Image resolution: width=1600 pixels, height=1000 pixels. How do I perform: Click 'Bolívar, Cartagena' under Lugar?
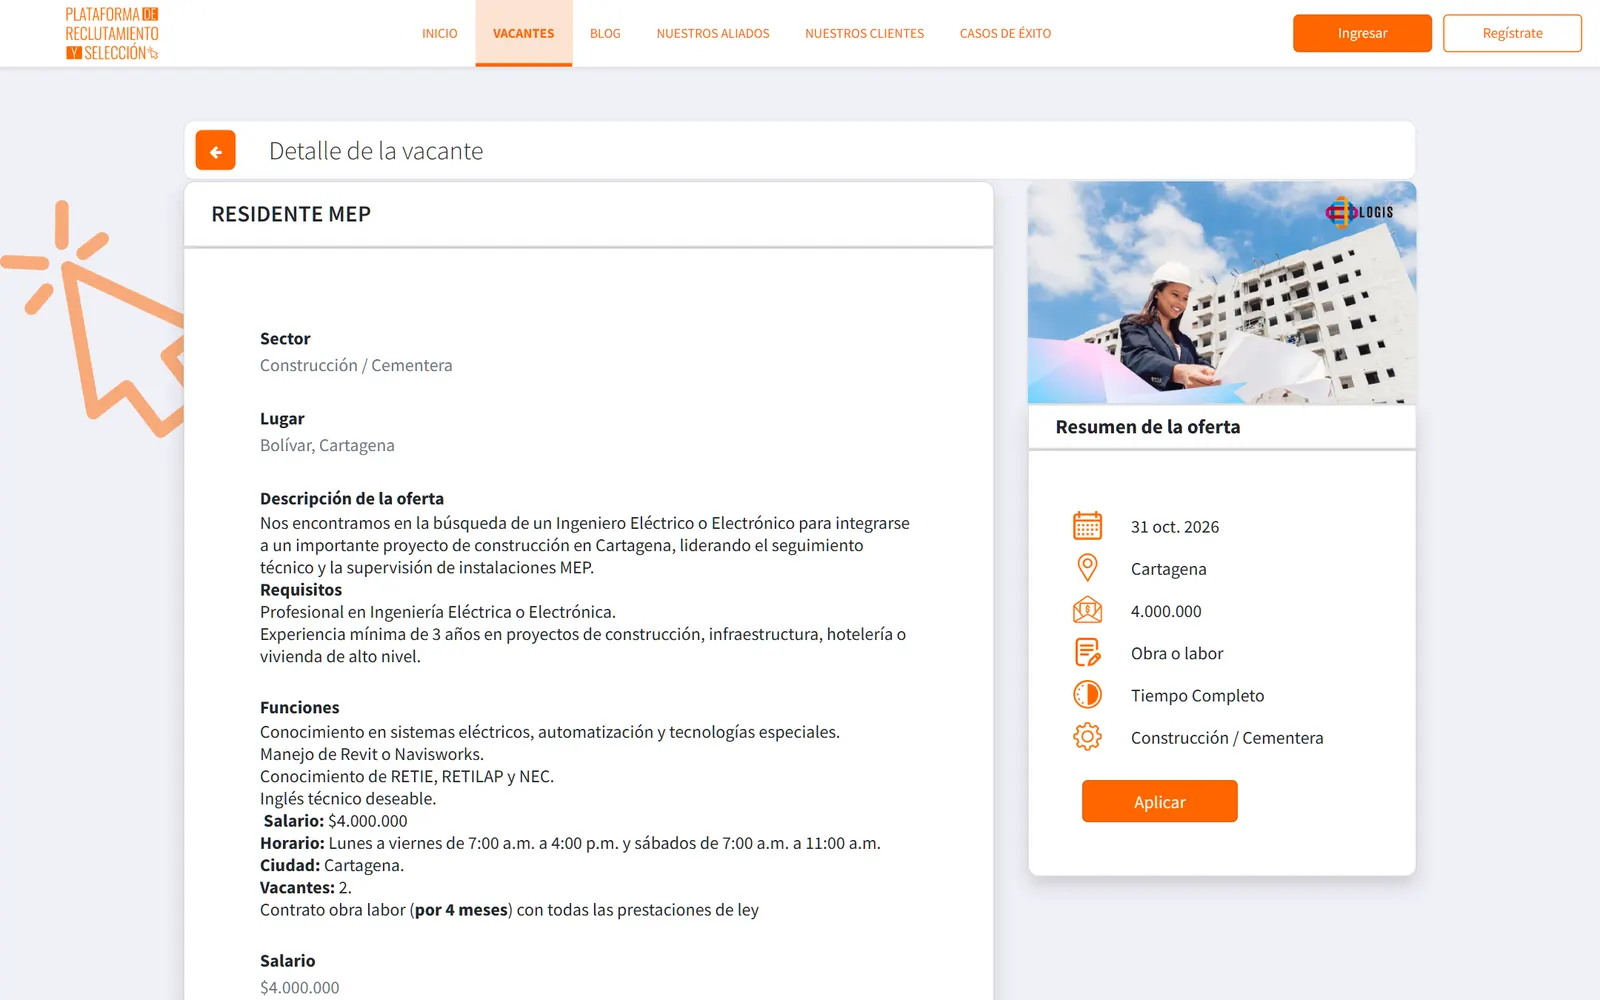point(327,445)
